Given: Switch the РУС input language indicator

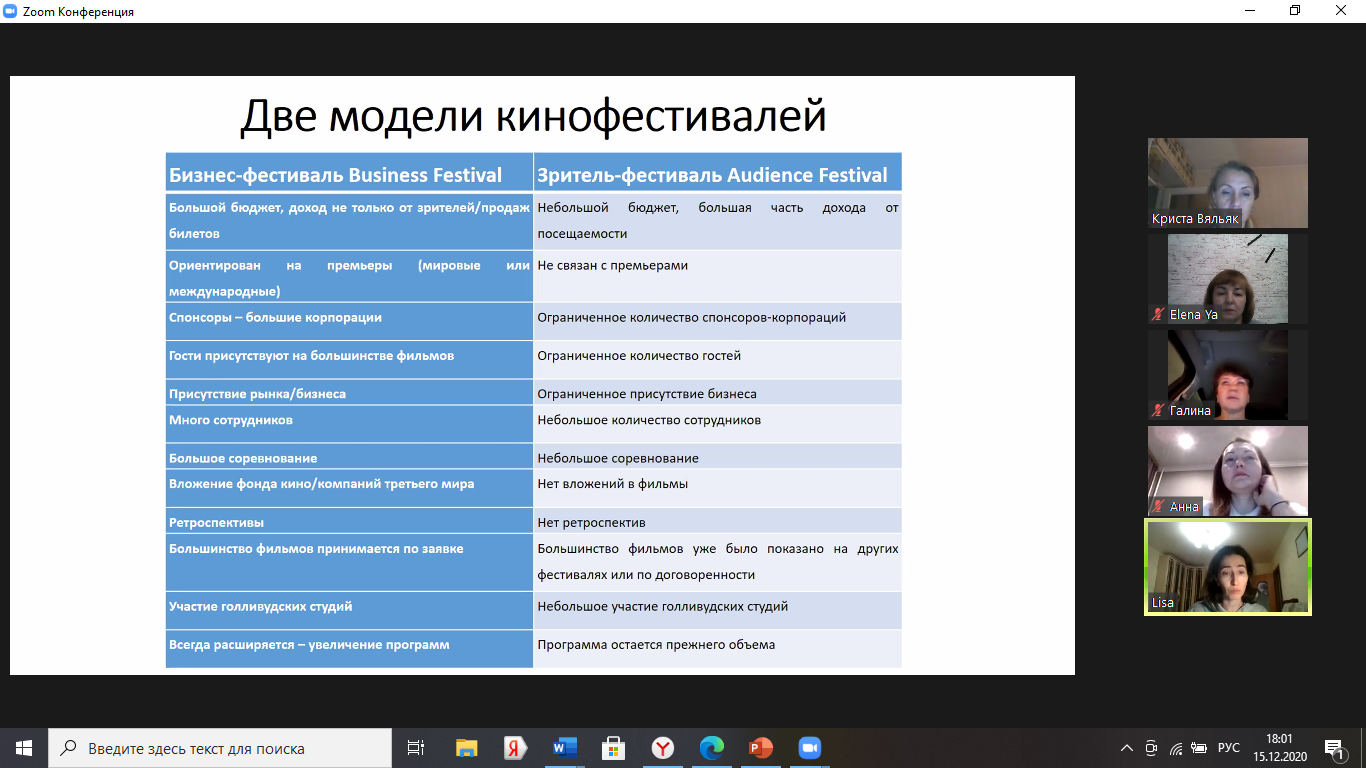Looking at the screenshot, I should 1229,748.
